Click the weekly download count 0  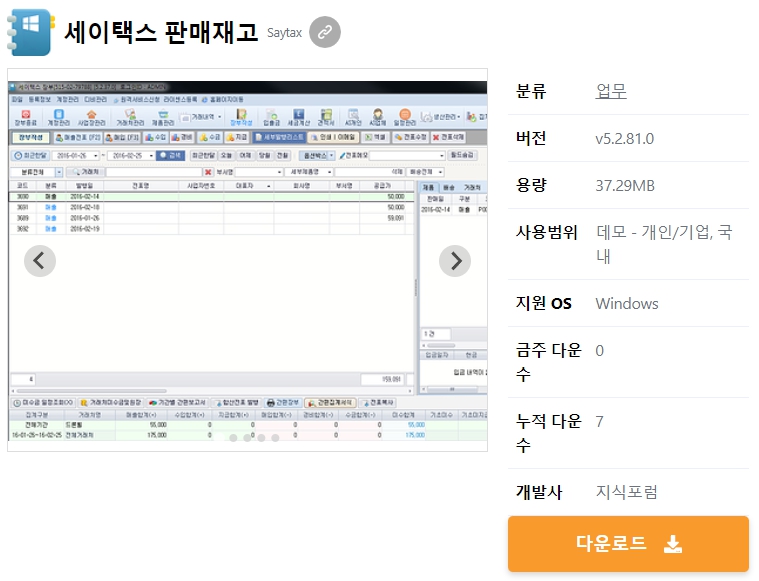point(599,351)
